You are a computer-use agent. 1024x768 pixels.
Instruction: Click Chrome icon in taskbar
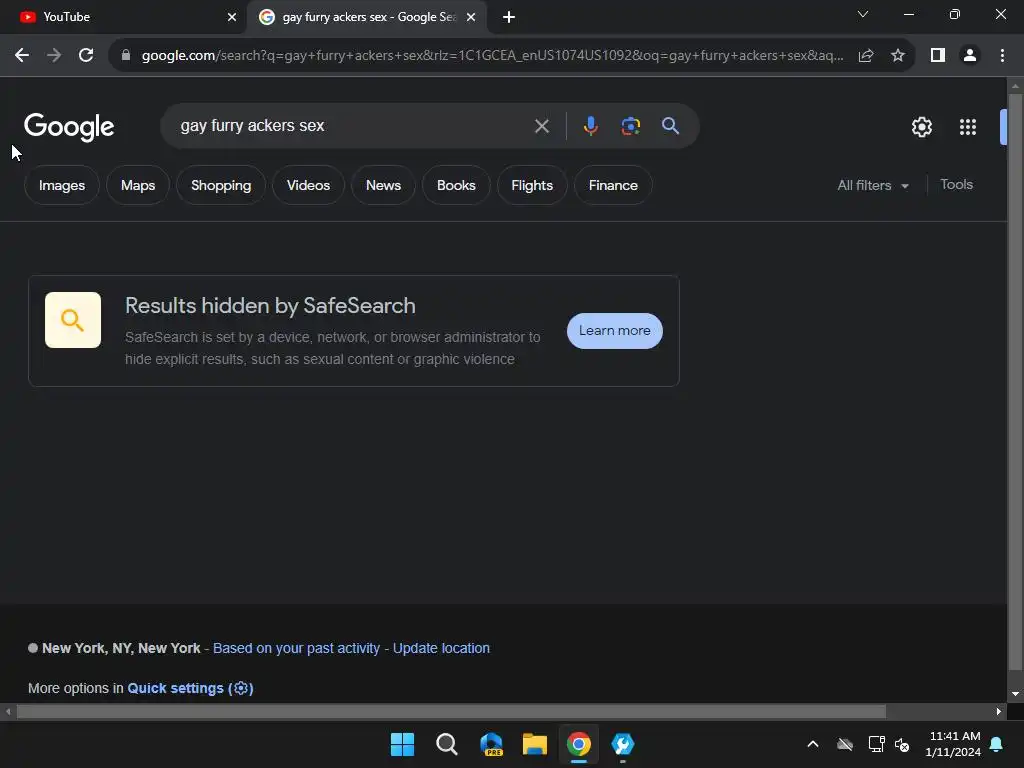pyautogui.click(x=579, y=744)
